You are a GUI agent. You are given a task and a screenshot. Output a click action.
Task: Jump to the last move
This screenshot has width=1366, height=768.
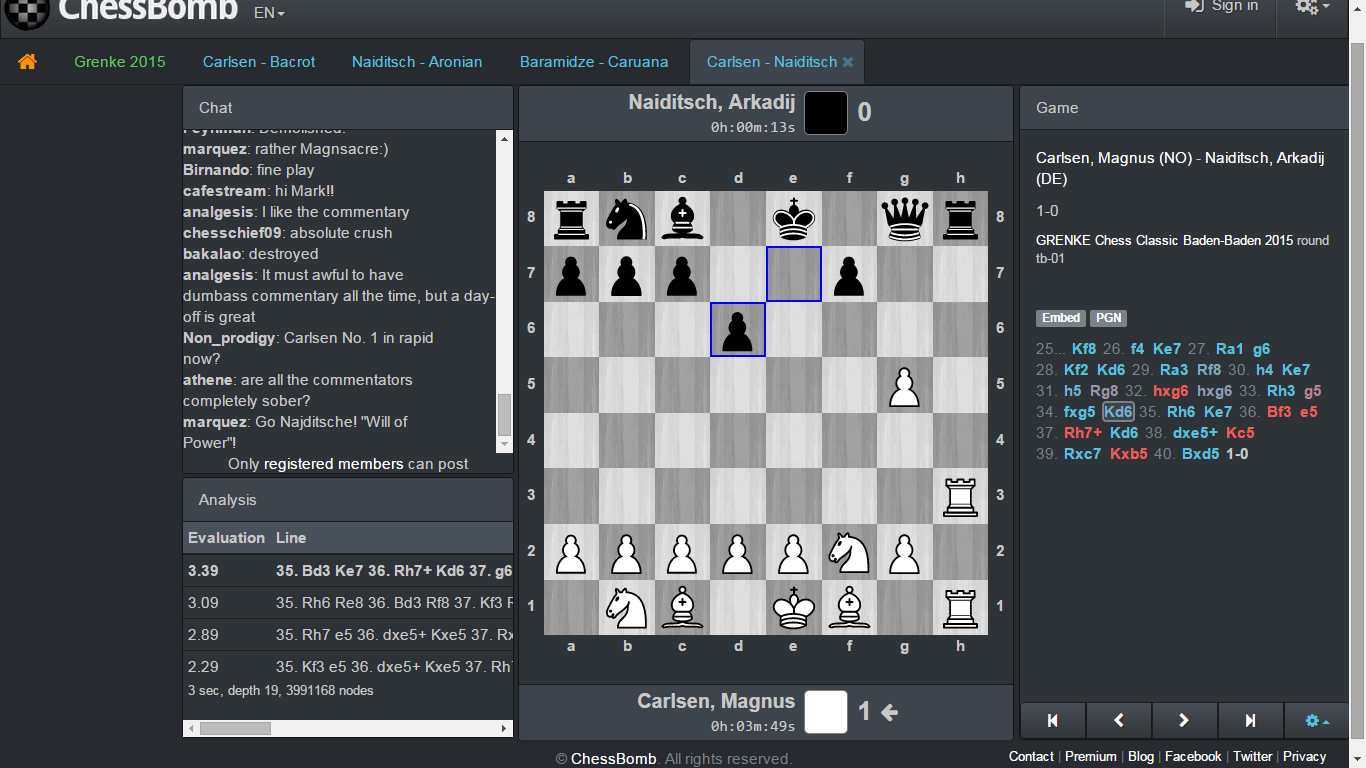pos(1250,720)
